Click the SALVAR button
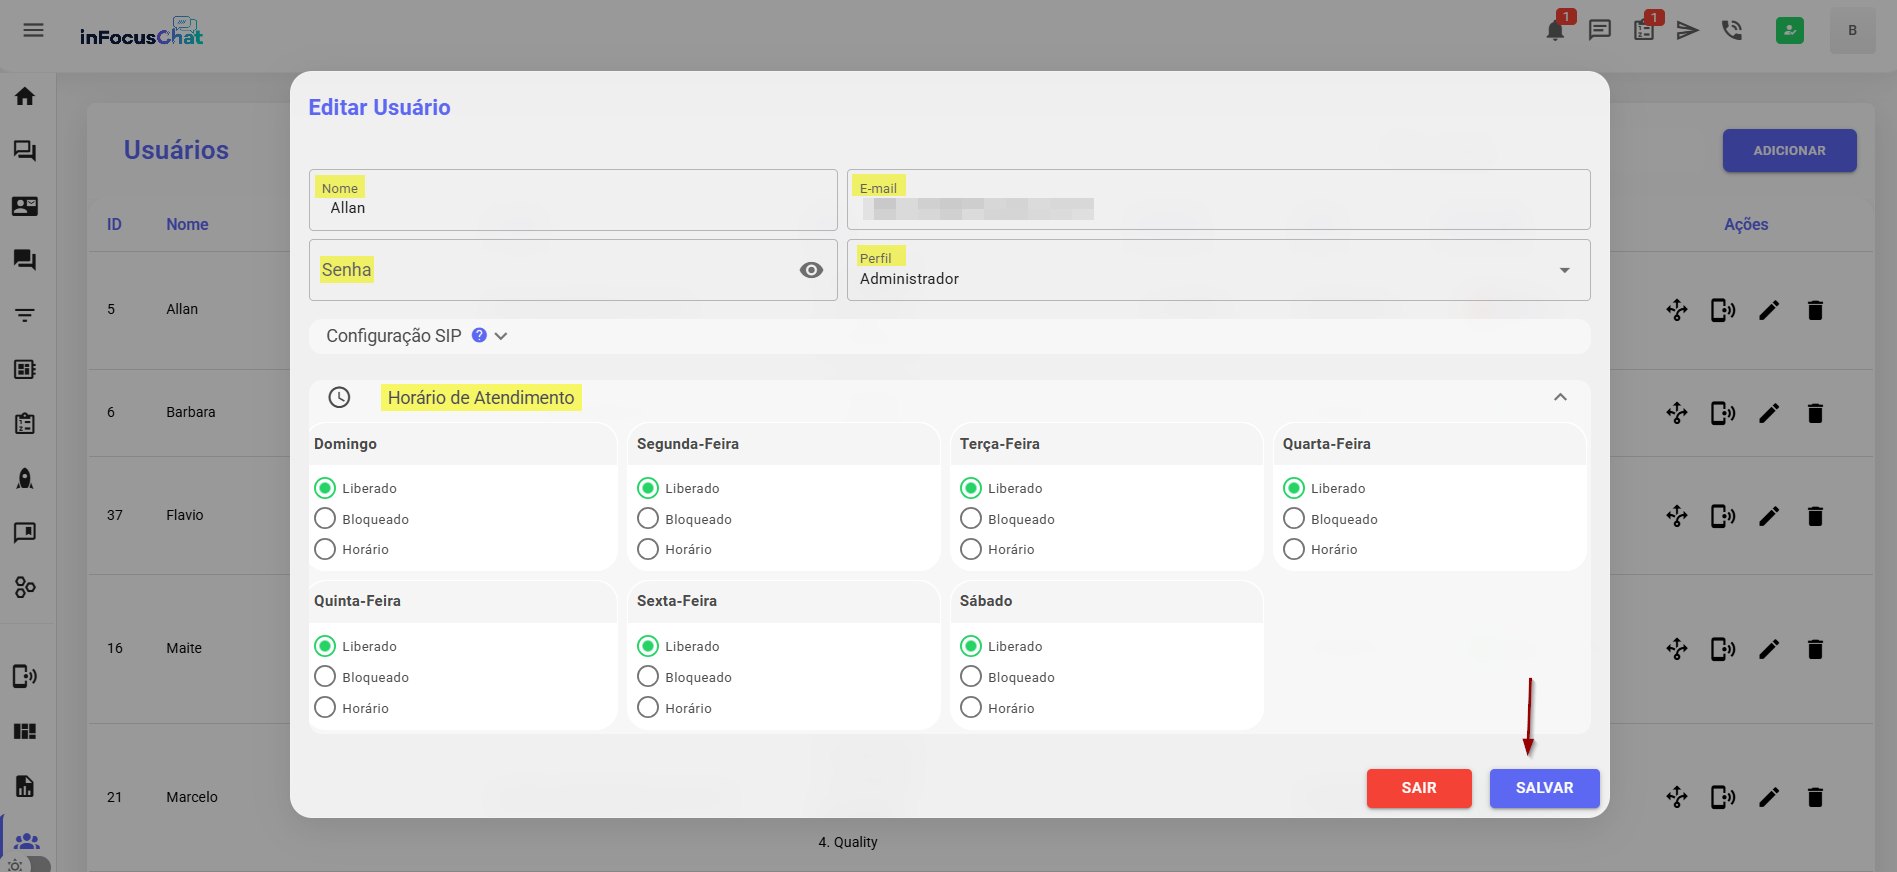Viewport: 1897px width, 872px height. pos(1544,788)
